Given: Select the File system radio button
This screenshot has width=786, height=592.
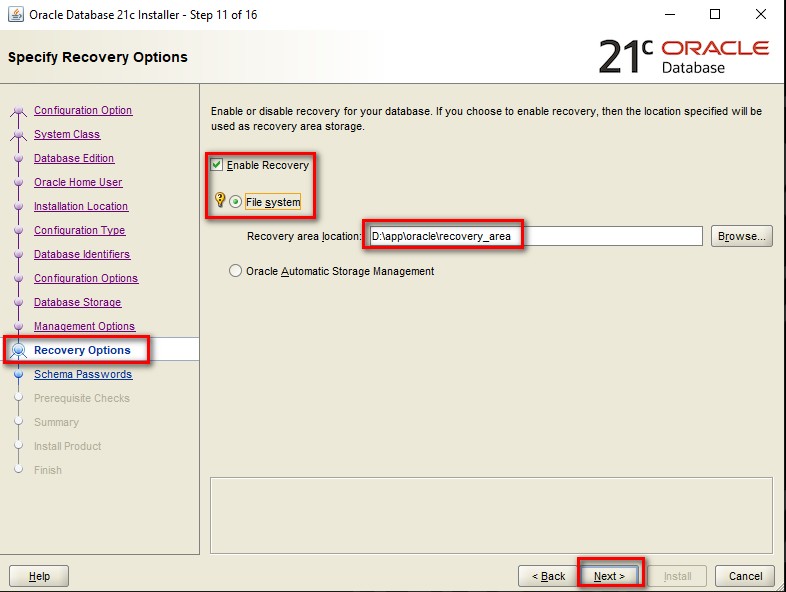Looking at the screenshot, I should point(235,202).
